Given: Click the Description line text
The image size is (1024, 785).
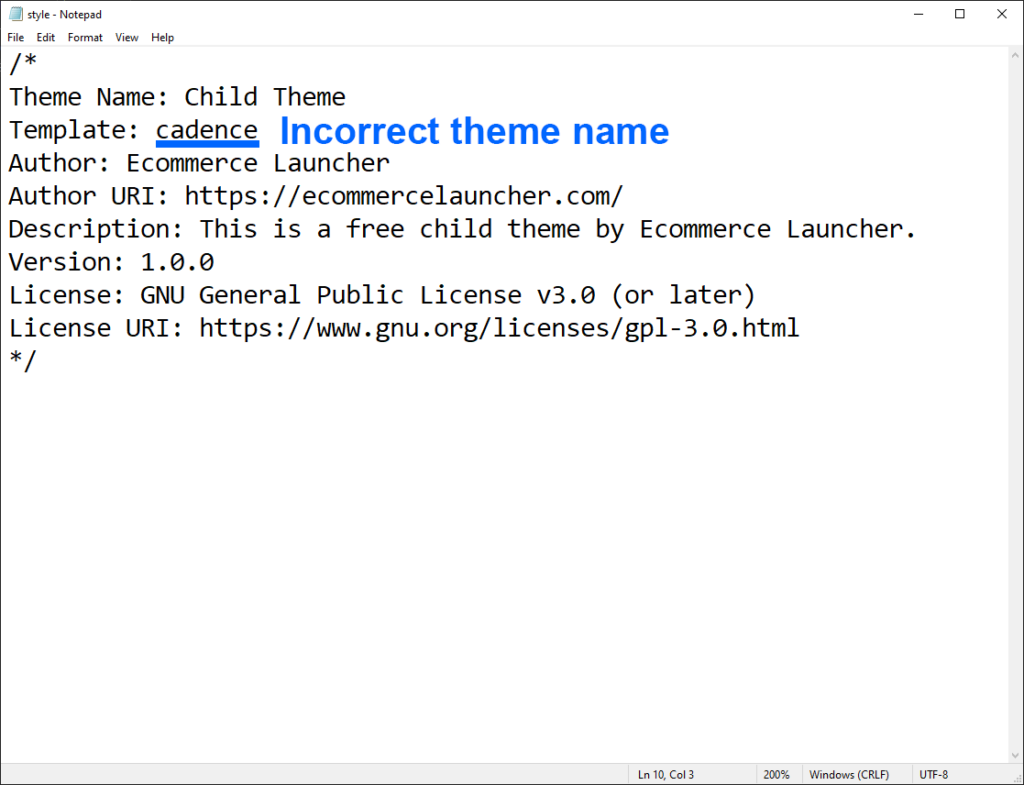Looking at the screenshot, I should pos(462,229).
